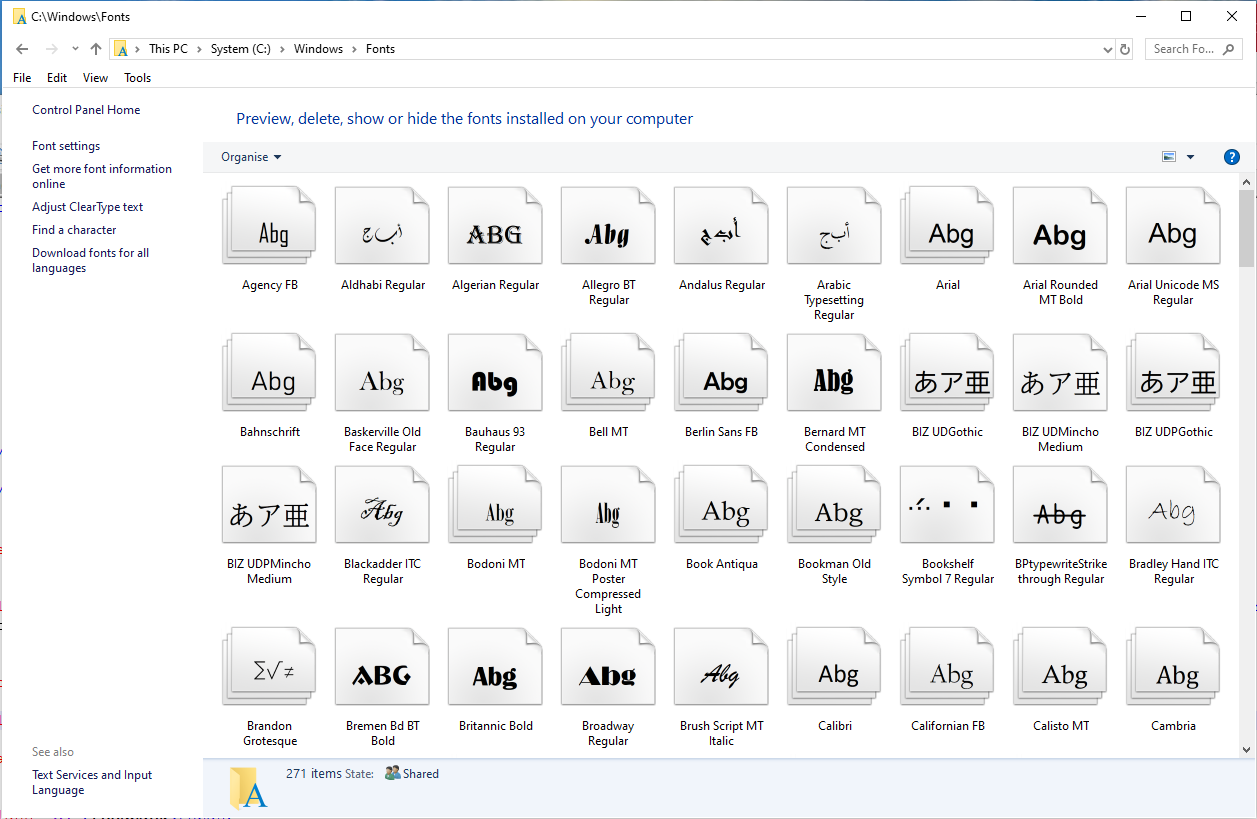The width and height of the screenshot is (1257, 819).
Task: Select the Bauhaus 93 Regular font icon
Action: tap(495, 374)
